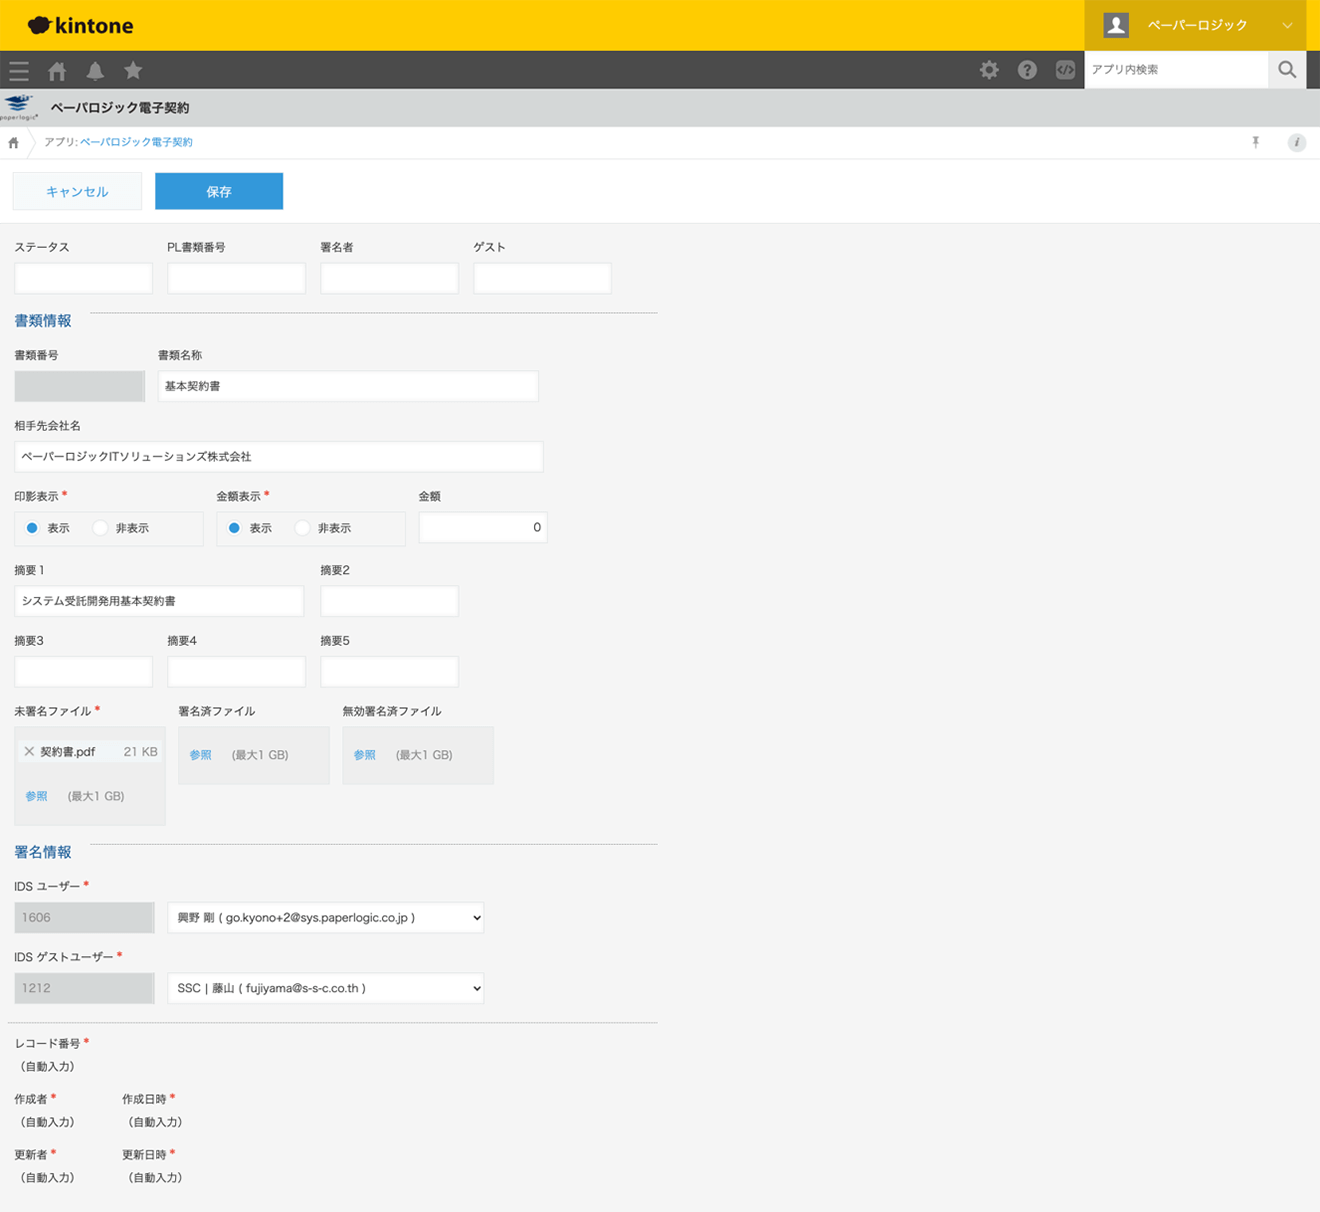The width and height of the screenshot is (1320, 1212).
Task: Open the hamburger menu icon
Action: [19, 71]
